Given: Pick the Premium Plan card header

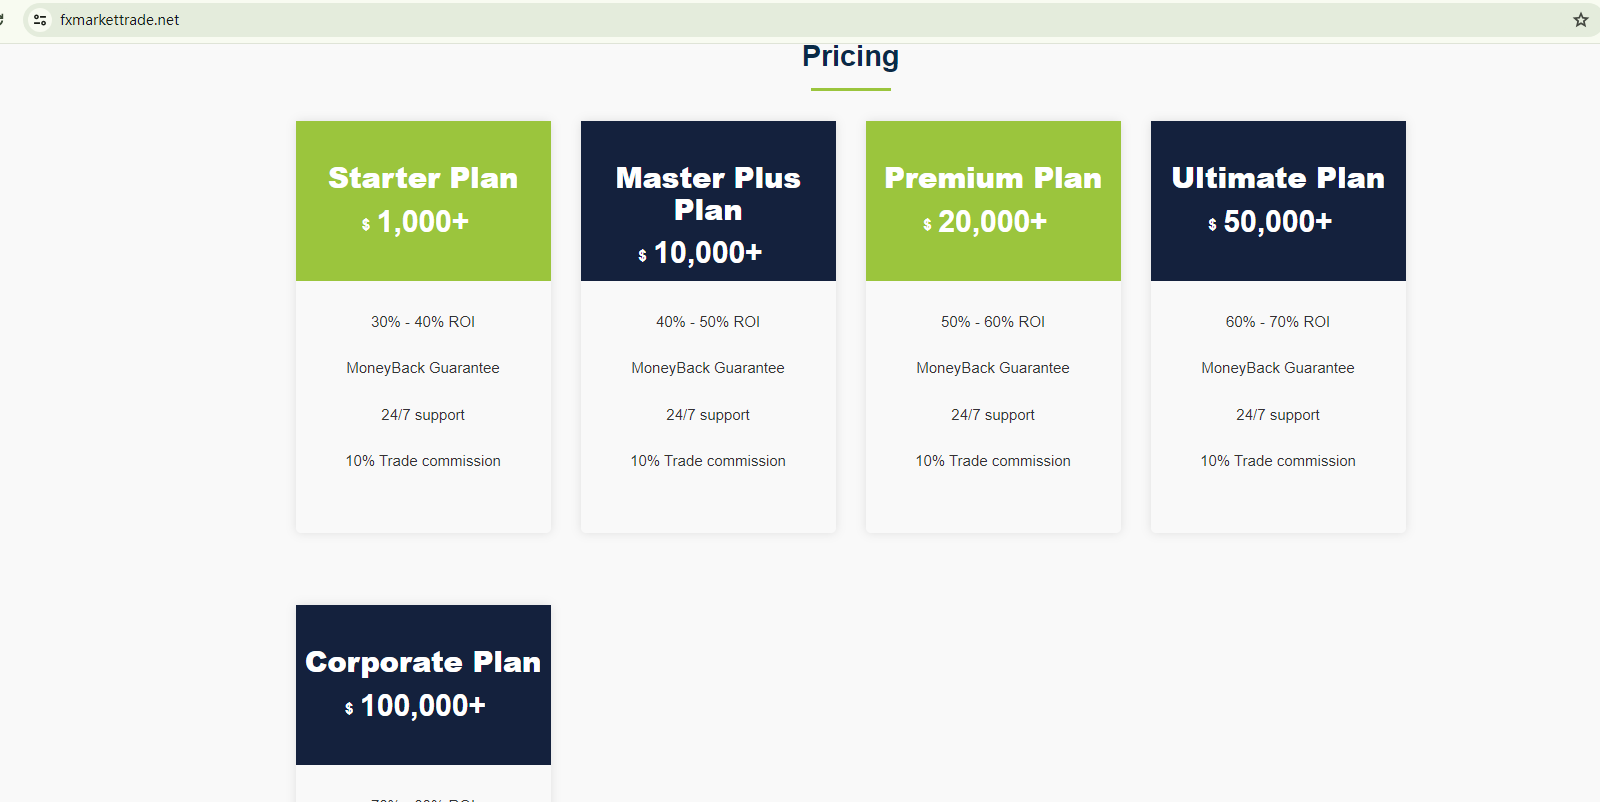Looking at the screenshot, I should coord(993,178).
